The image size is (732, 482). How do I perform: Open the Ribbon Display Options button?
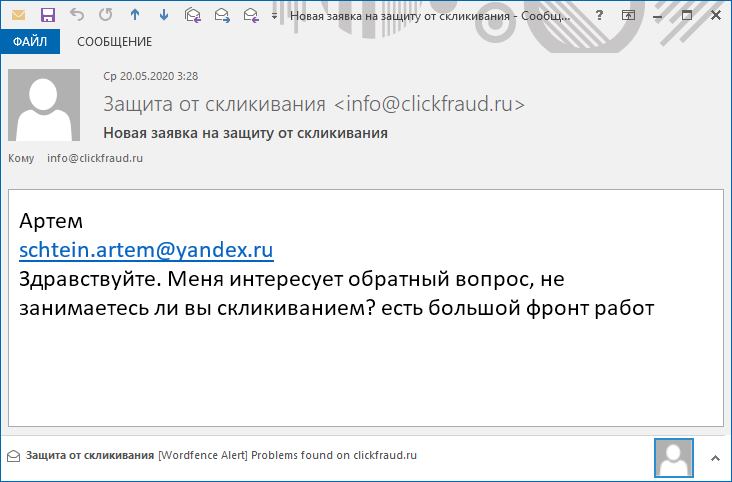(x=628, y=15)
